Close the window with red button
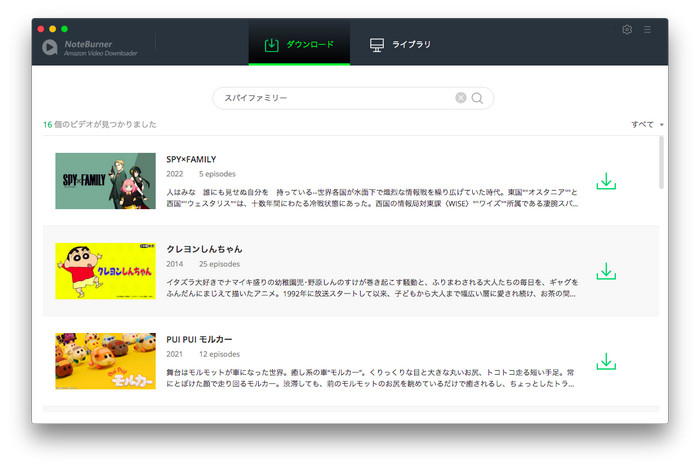The image size is (700, 469). (41, 29)
